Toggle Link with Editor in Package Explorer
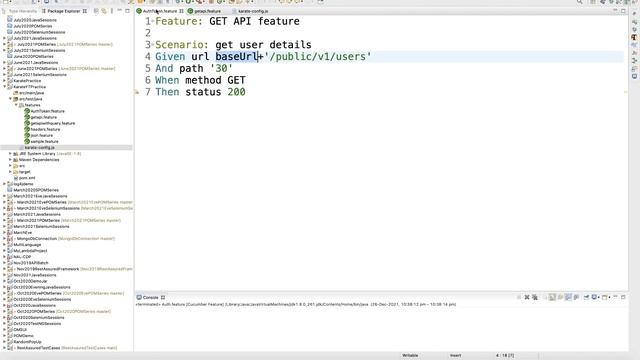This screenshot has width=640, height=360. (104, 11)
